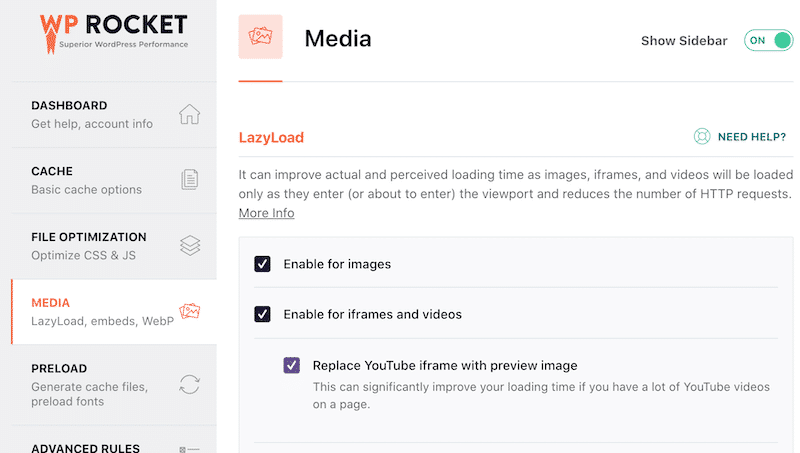Click the Media page title
The width and height of the screenshot is (800, 453).
338,39
